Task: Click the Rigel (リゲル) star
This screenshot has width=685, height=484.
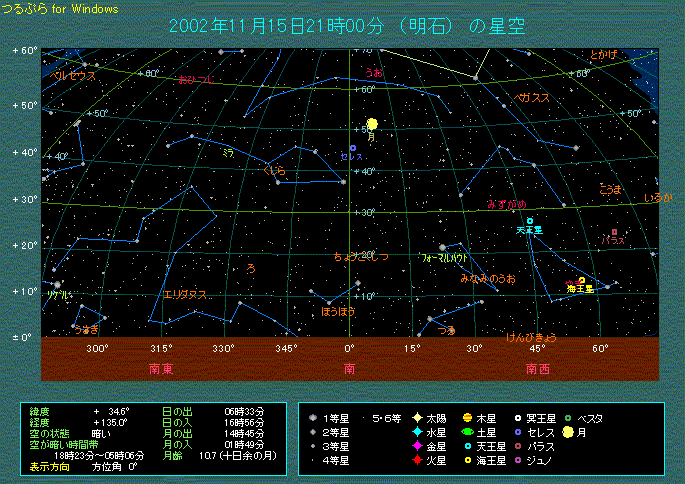Action: click(x=57, y=285)
